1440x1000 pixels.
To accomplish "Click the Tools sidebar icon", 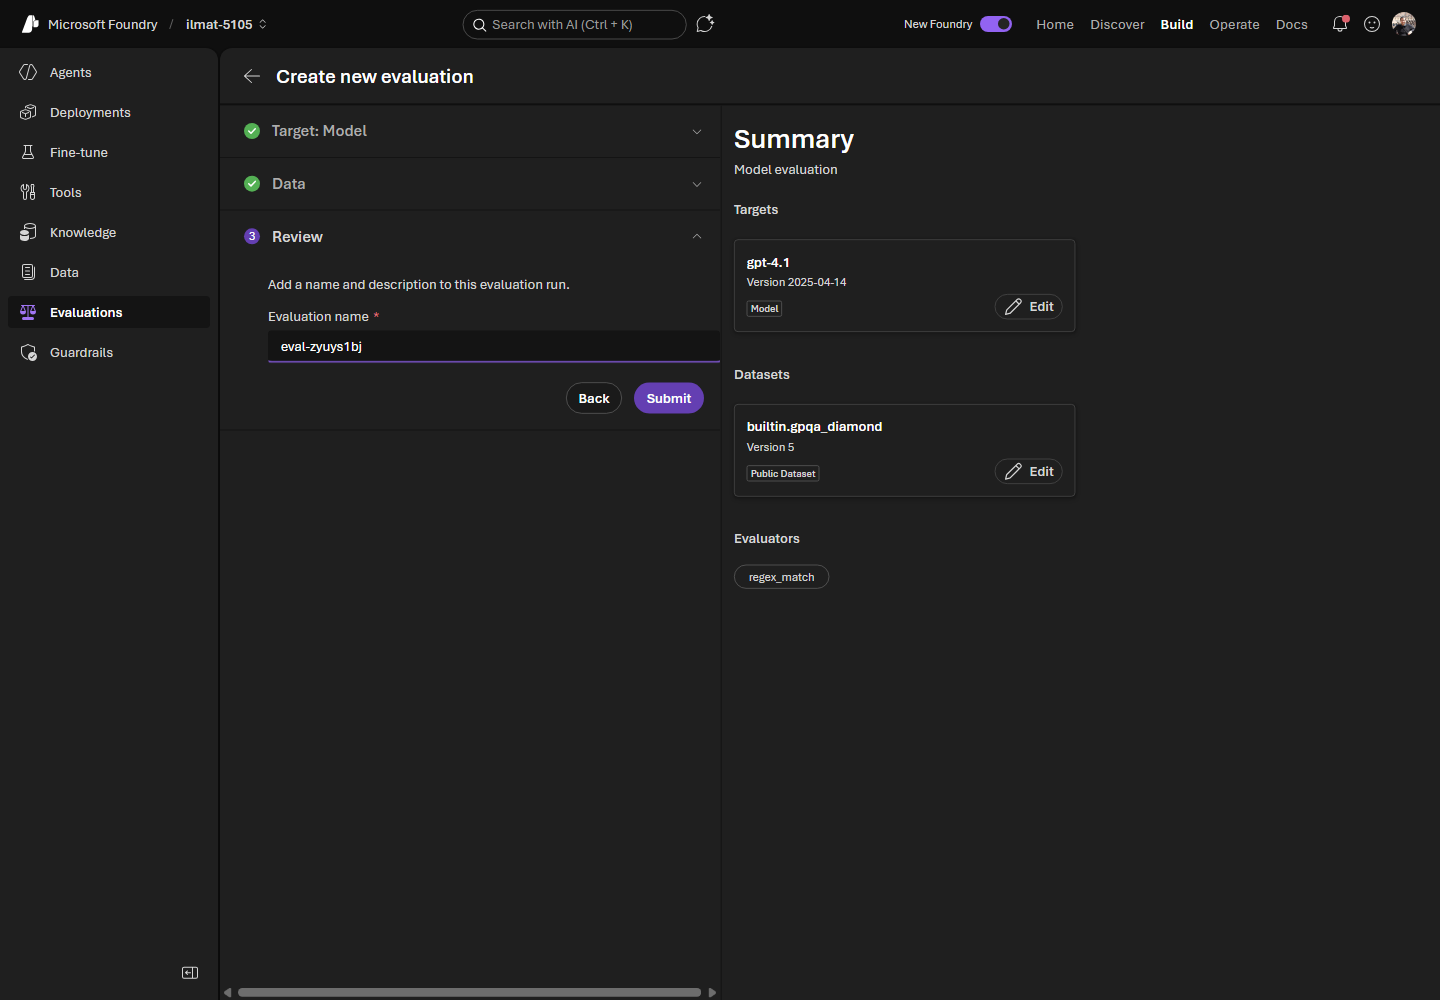I will [28, 192].
